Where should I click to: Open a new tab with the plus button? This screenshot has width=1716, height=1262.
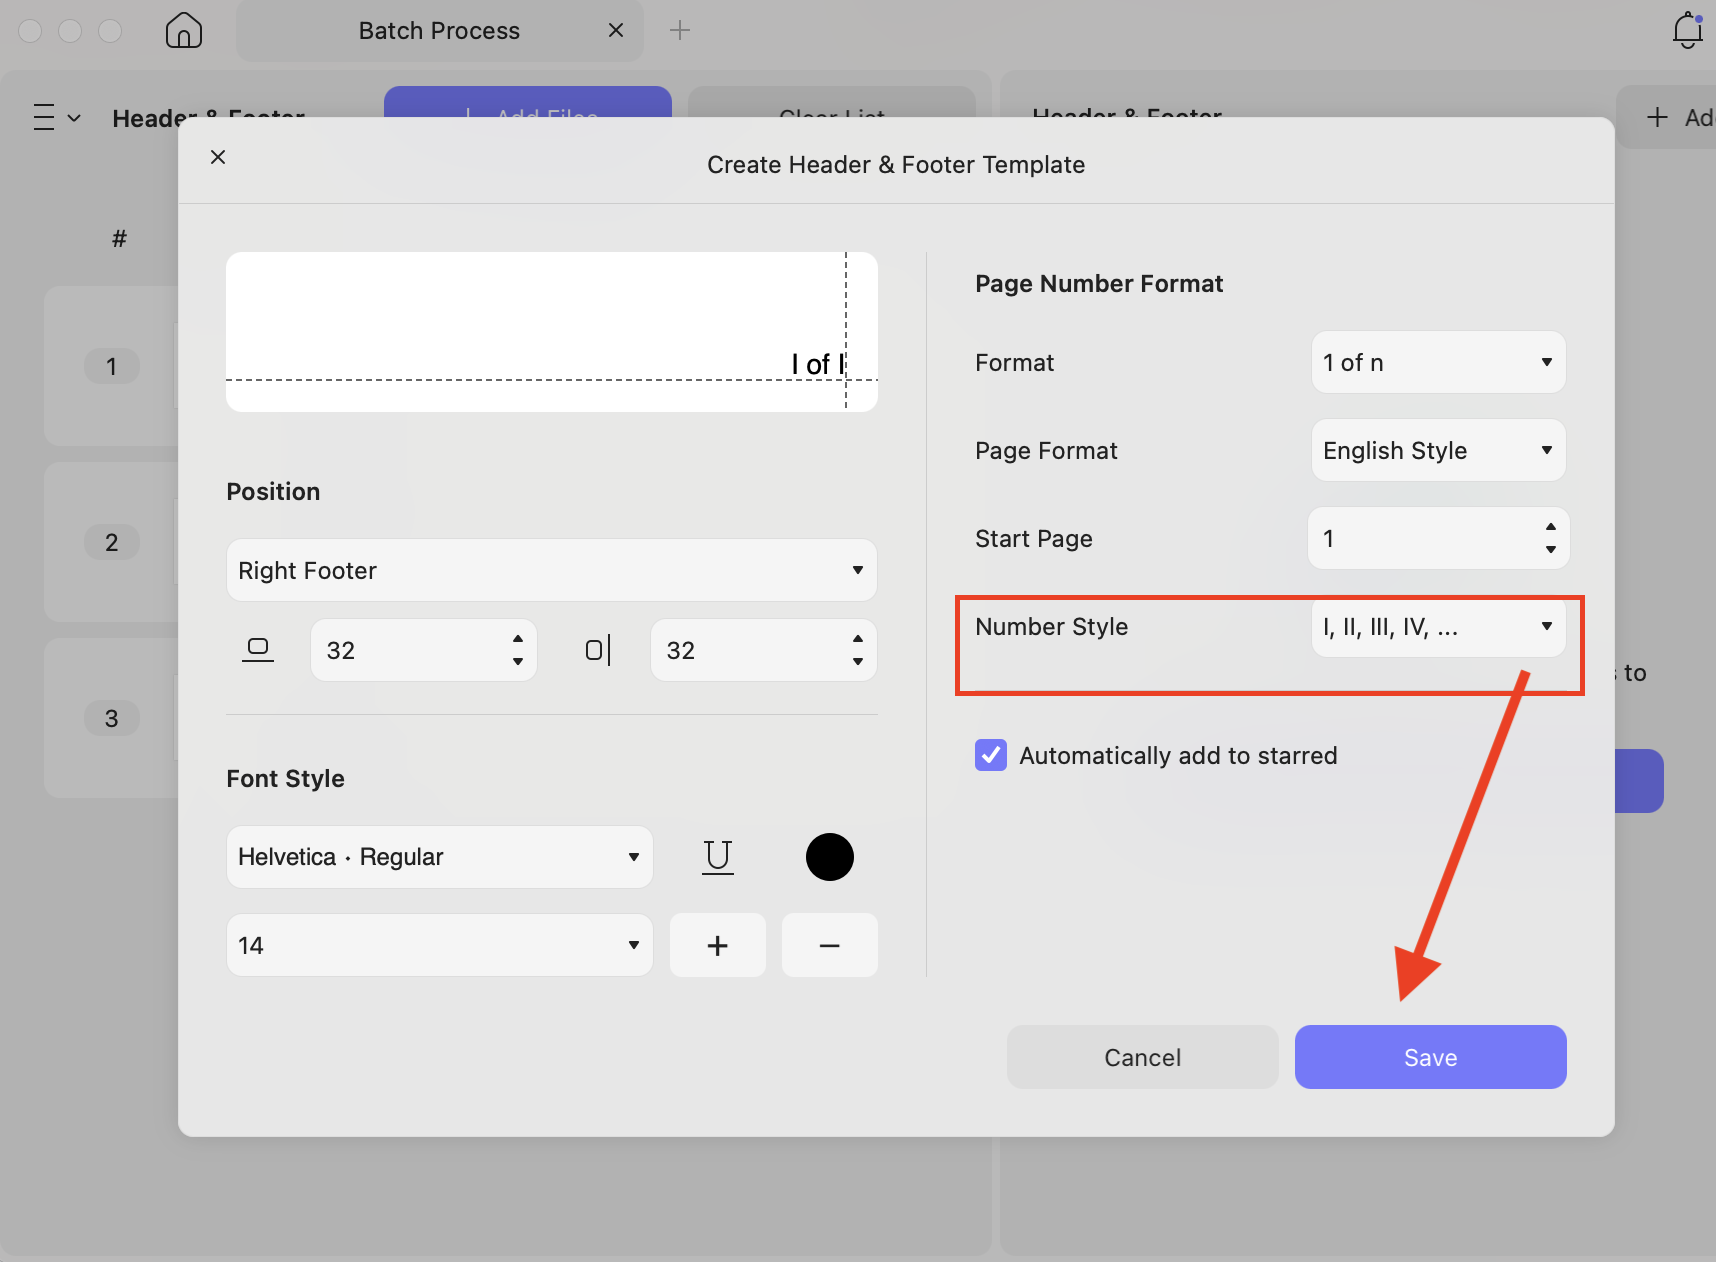pyautogui.click(x=680, y=30)
